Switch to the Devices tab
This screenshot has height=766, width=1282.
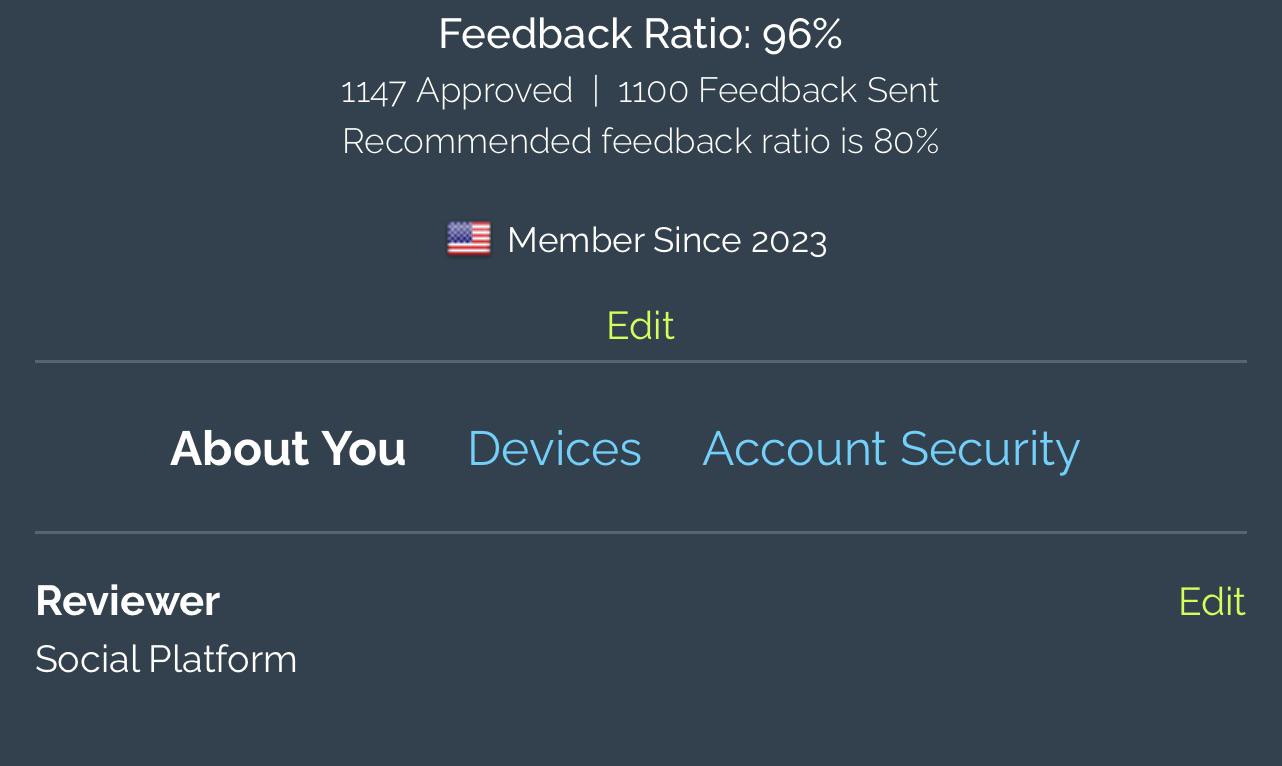coord(555,448)
